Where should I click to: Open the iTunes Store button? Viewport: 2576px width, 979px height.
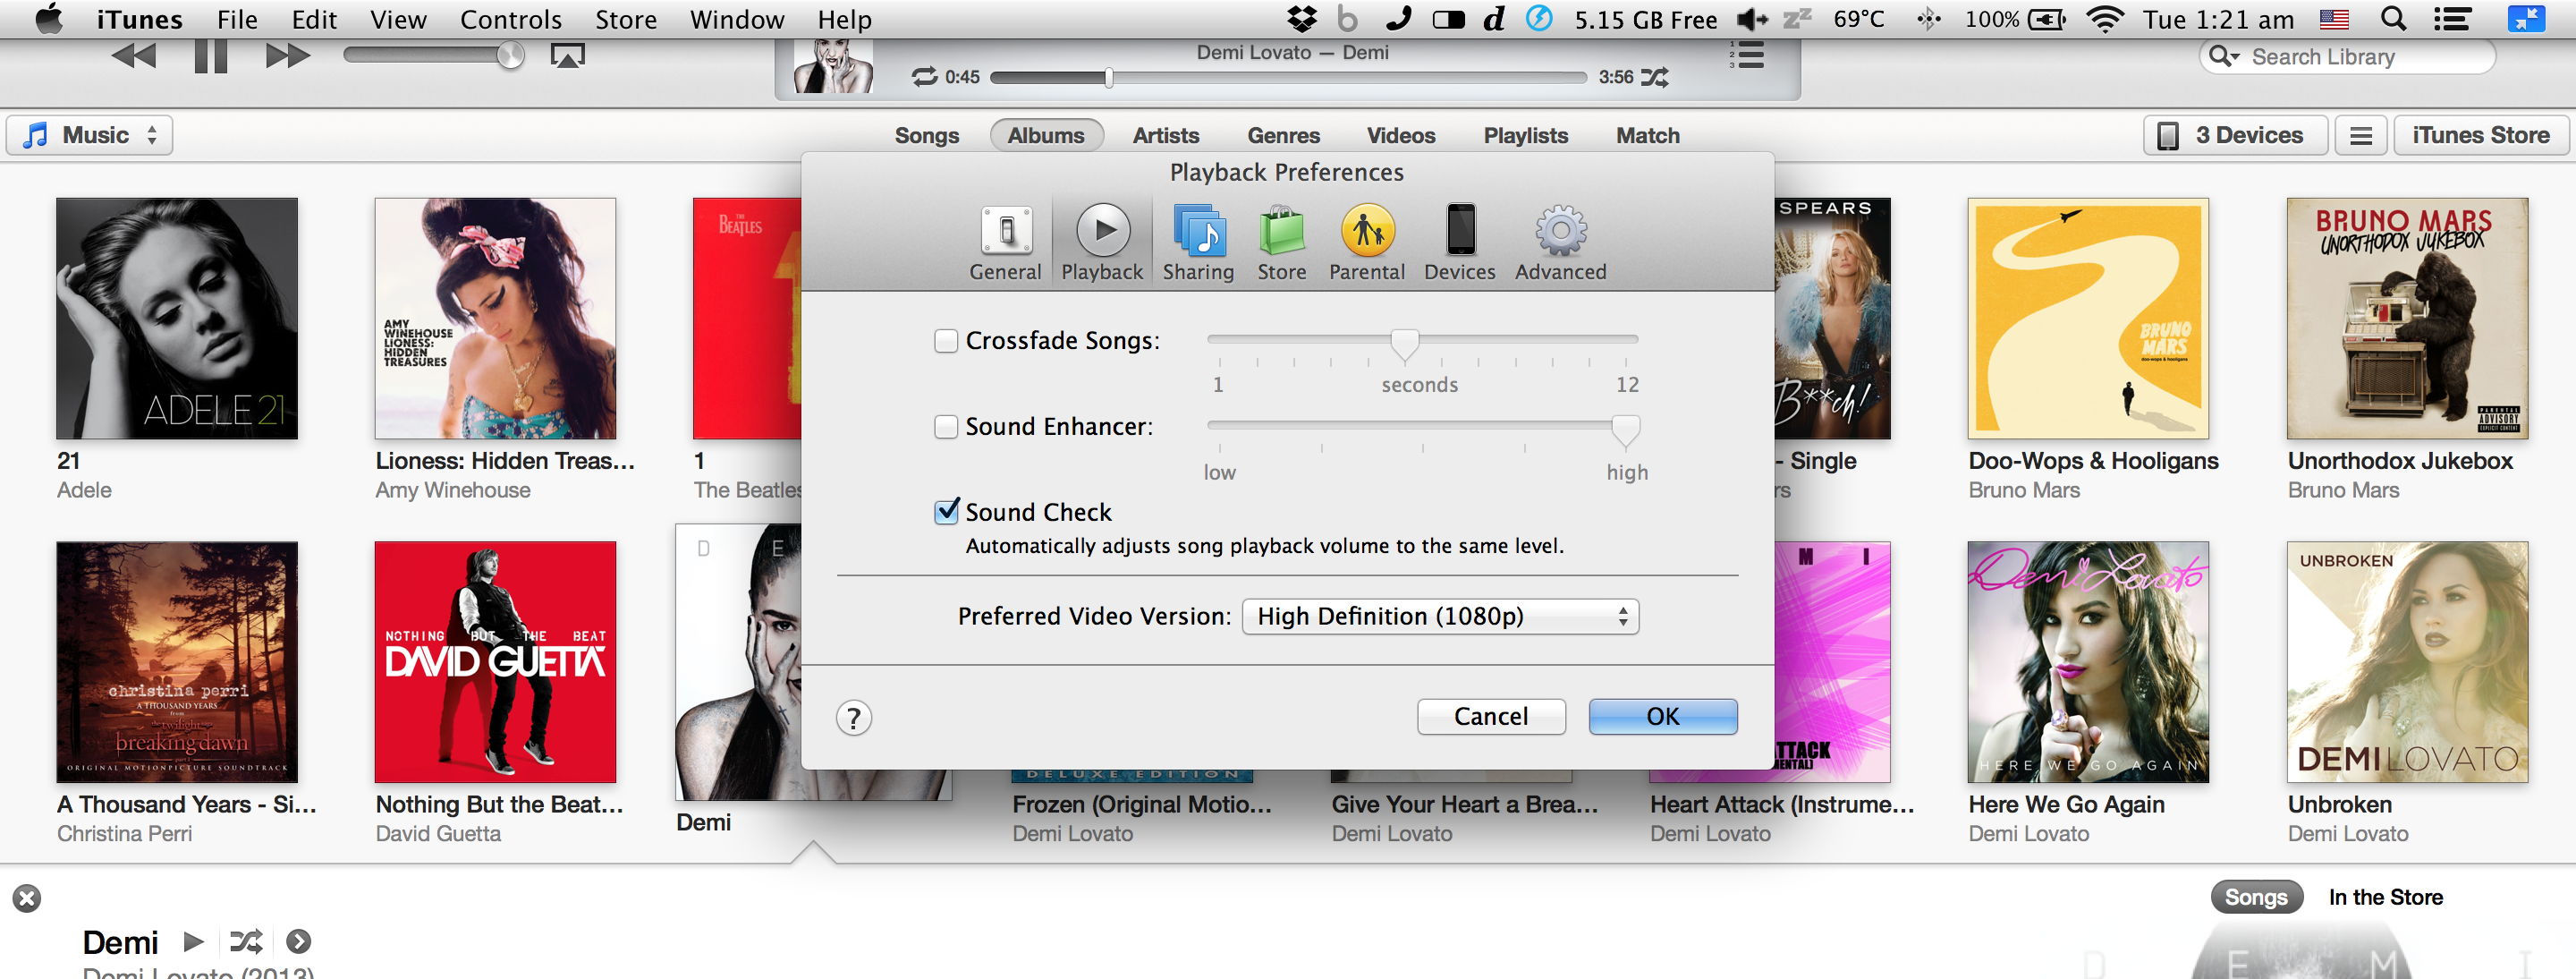click(2480, 135)
